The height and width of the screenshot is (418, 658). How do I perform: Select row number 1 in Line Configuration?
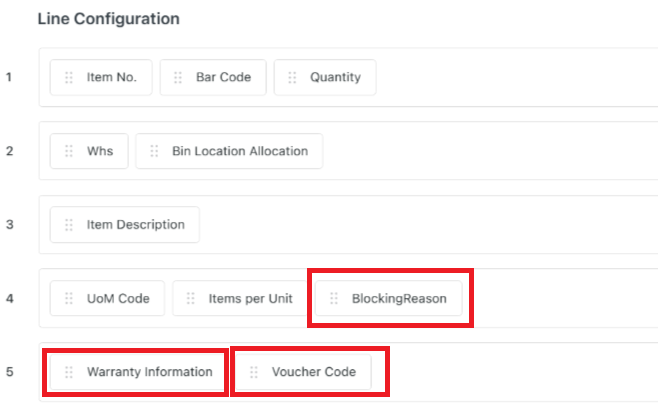pyautogui.click(x=9, y=77)
